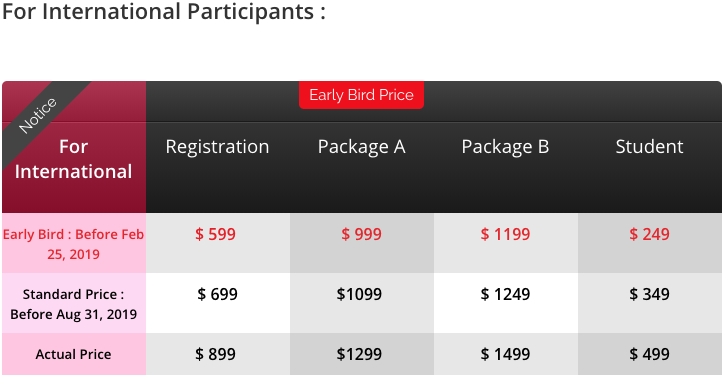Click the $1299 actual Package A price
Screen dimensions: 724x375
point(359,354)
